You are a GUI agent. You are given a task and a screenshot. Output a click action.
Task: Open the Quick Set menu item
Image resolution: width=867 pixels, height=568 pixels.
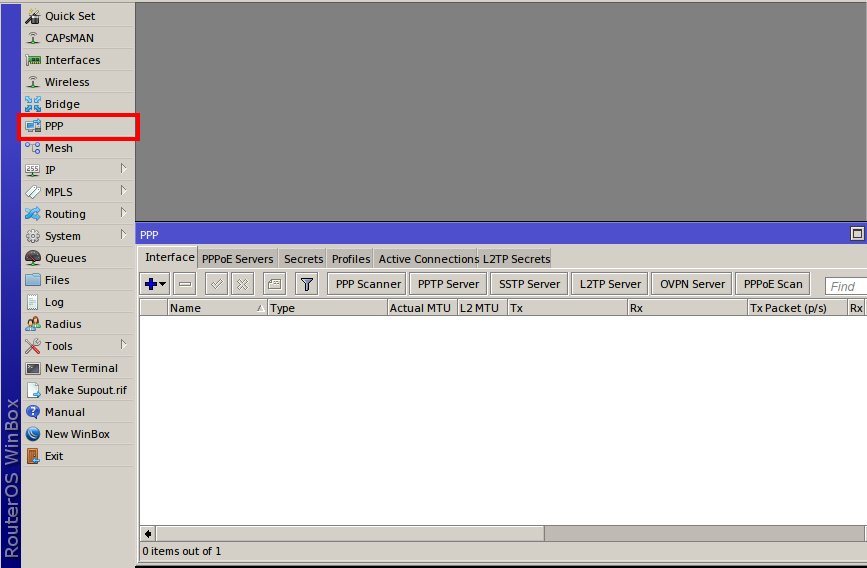point(72,16)
